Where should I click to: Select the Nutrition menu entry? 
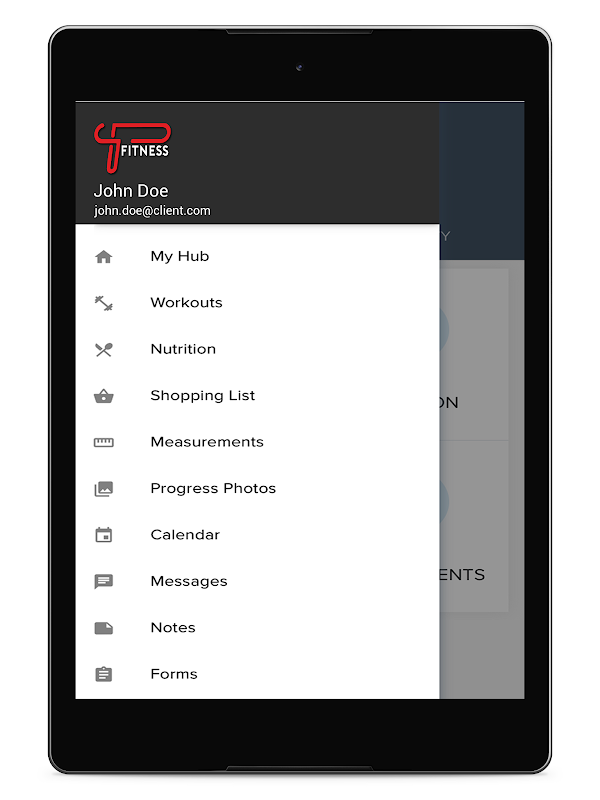257,349
